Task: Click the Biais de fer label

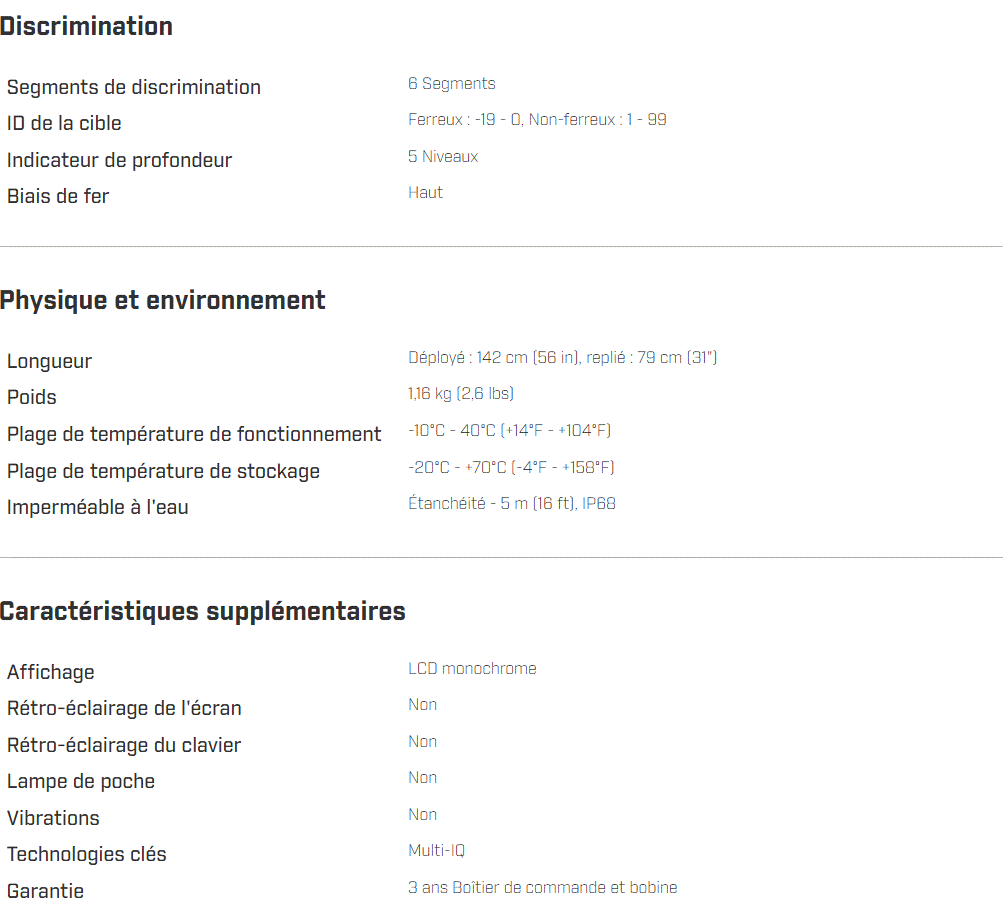Action: tap(58, 196)
